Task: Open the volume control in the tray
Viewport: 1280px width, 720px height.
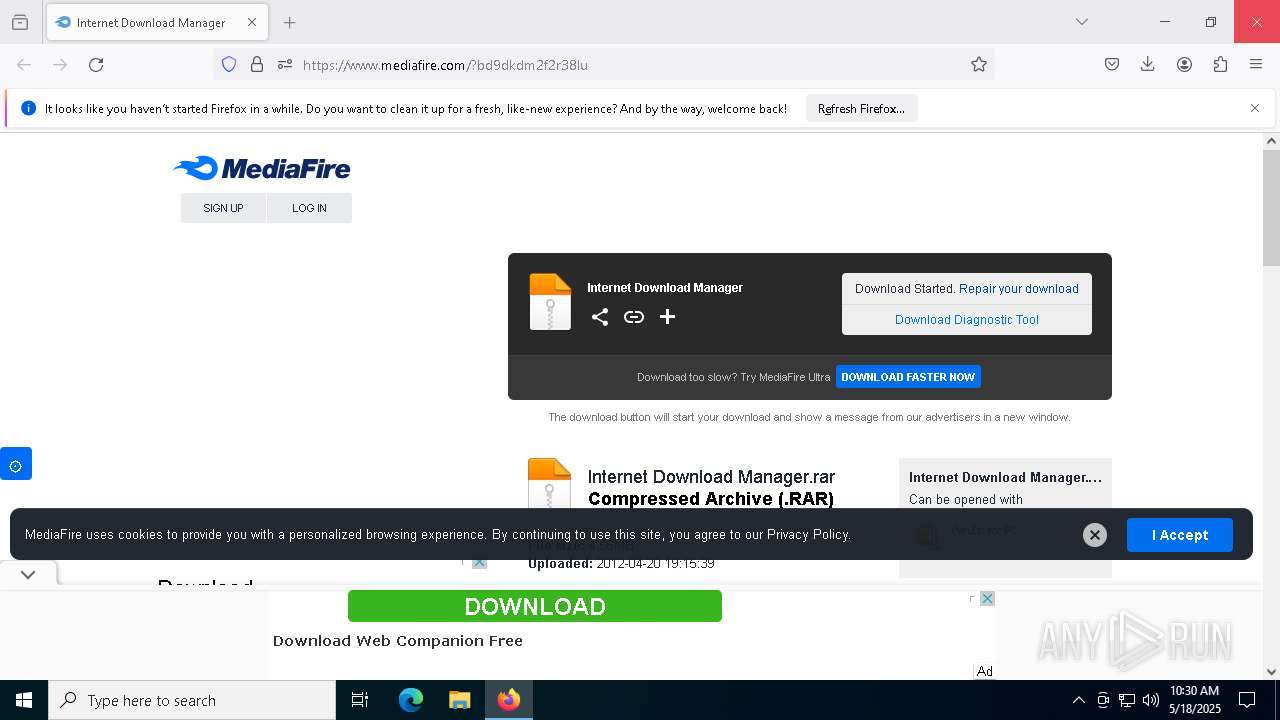Action: [x=1151, y=700]
